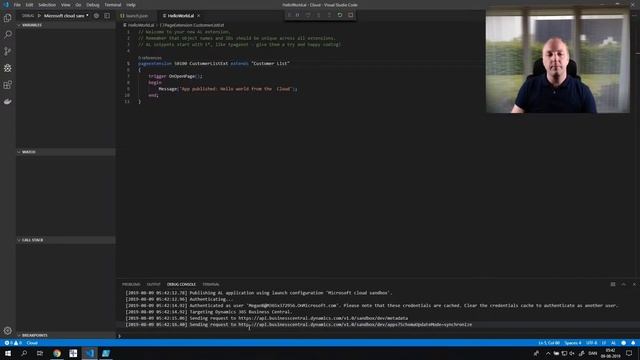Start debugging with green play arrow
The height and width of the screenshot is (360, 640).
point(39,16)
